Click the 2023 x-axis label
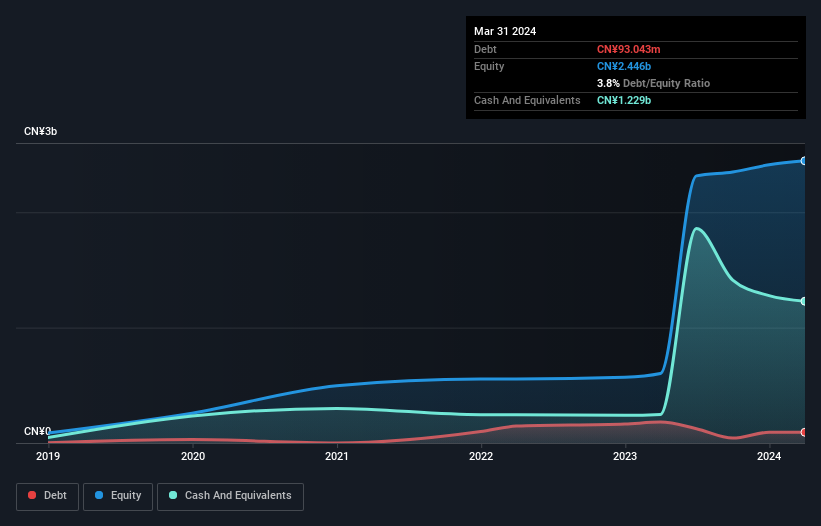This screenshot has width=821, height=526. (625, 456)
